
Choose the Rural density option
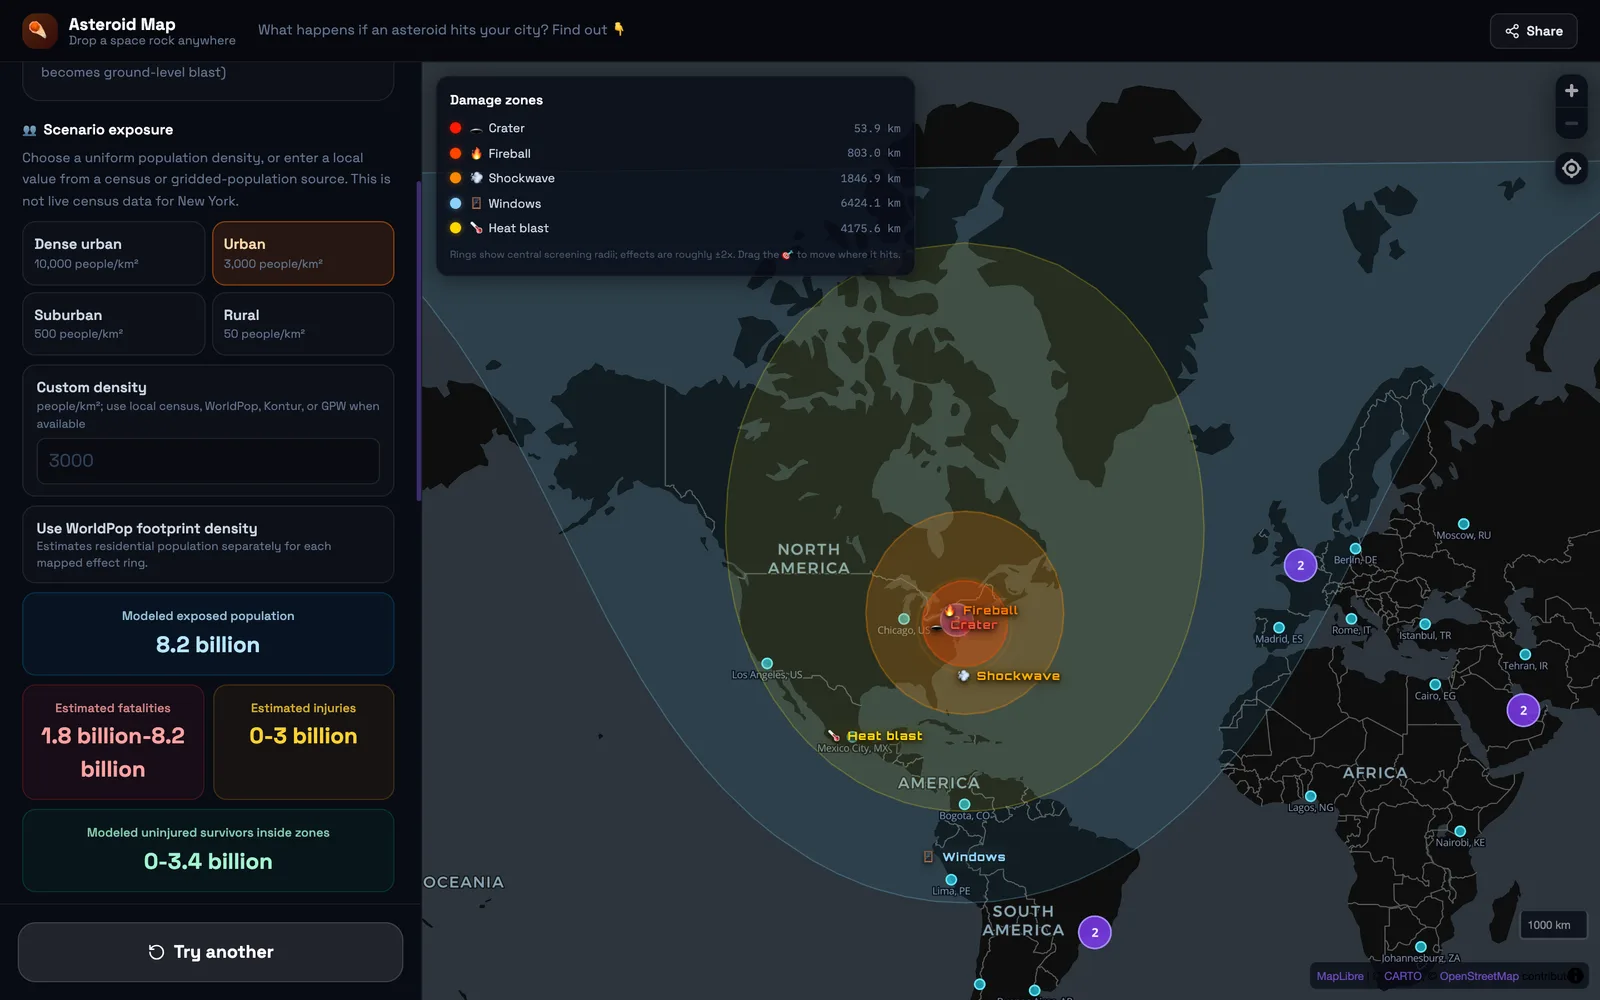click(303, 323)
